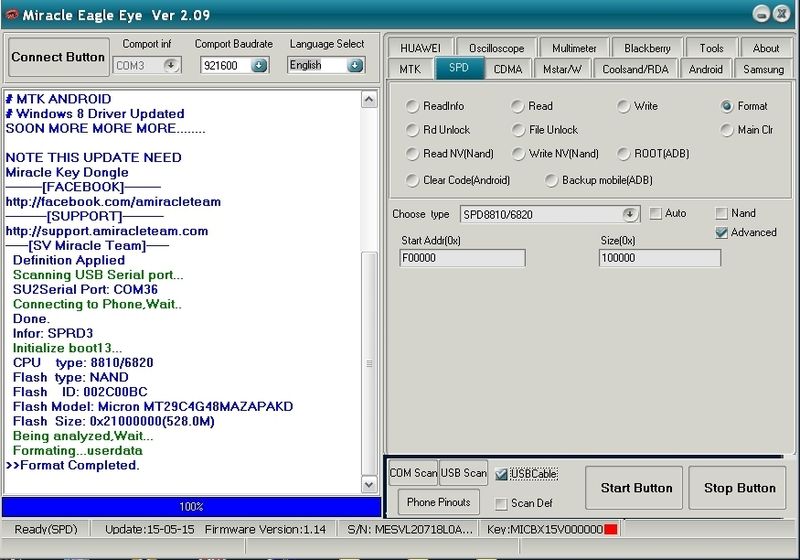The image size is (800, 560).
Task: Click the S/N: MESVL20718L0A status entry
Action: (x=410, y=529)
